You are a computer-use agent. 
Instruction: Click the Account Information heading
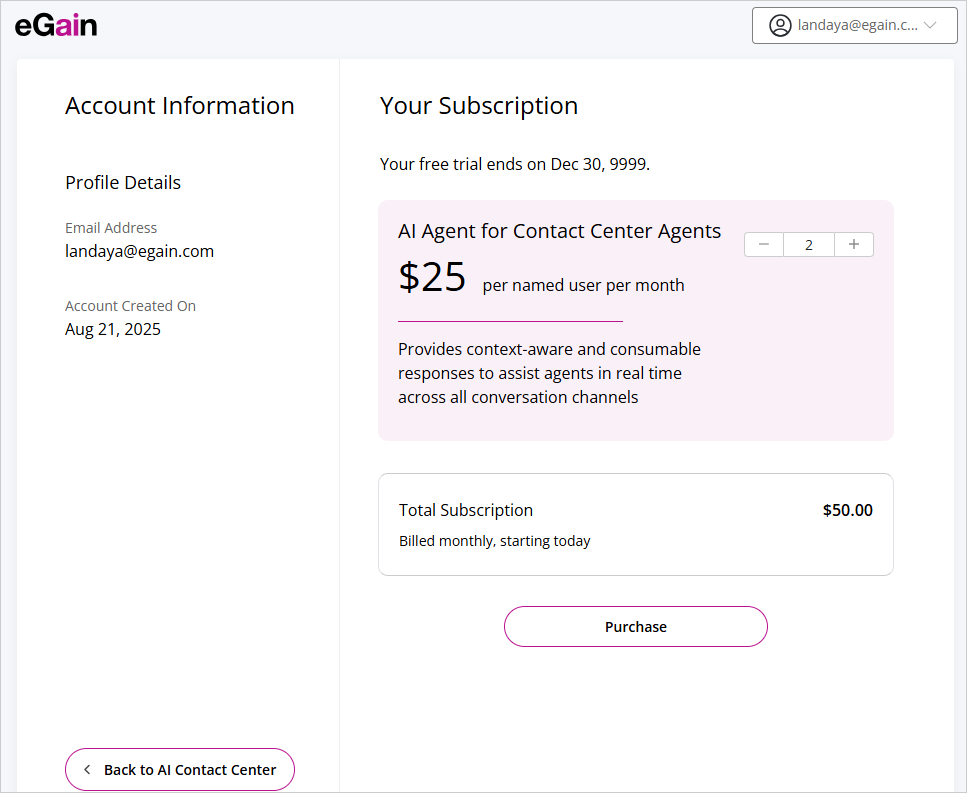tap(180, 106)
